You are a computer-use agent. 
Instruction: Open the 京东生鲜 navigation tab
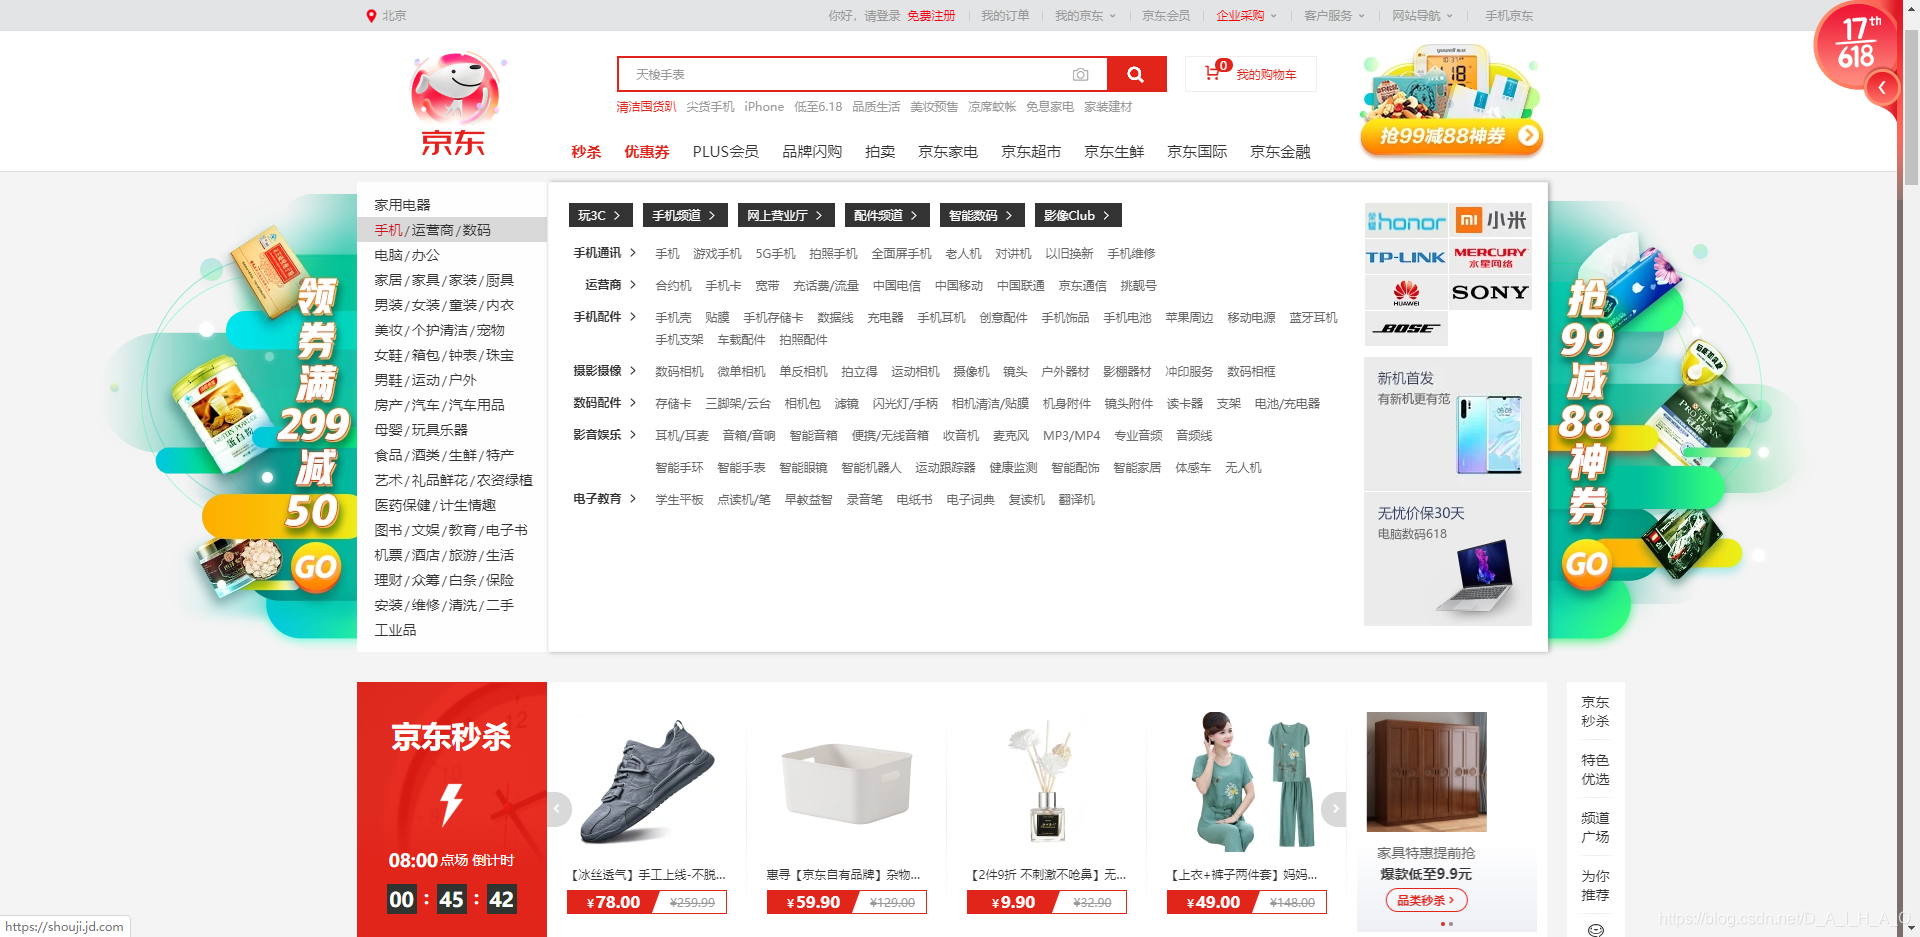(x=1114, y=152)
